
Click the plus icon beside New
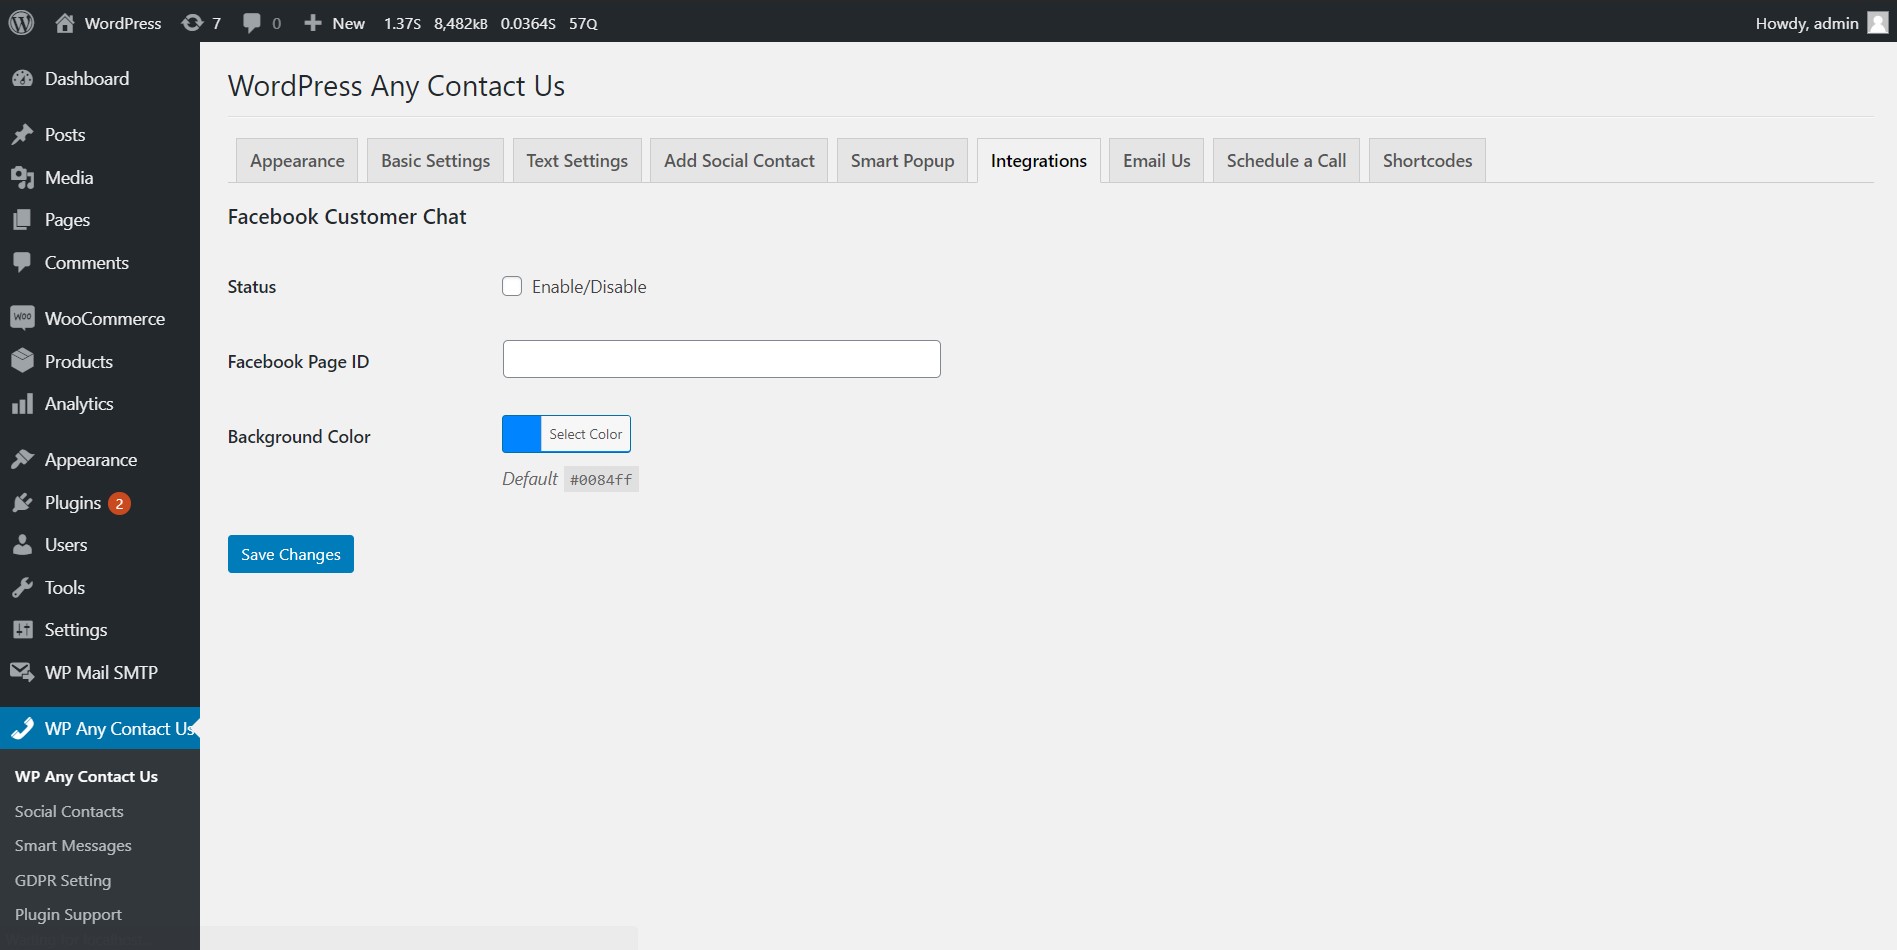point(313,23)
